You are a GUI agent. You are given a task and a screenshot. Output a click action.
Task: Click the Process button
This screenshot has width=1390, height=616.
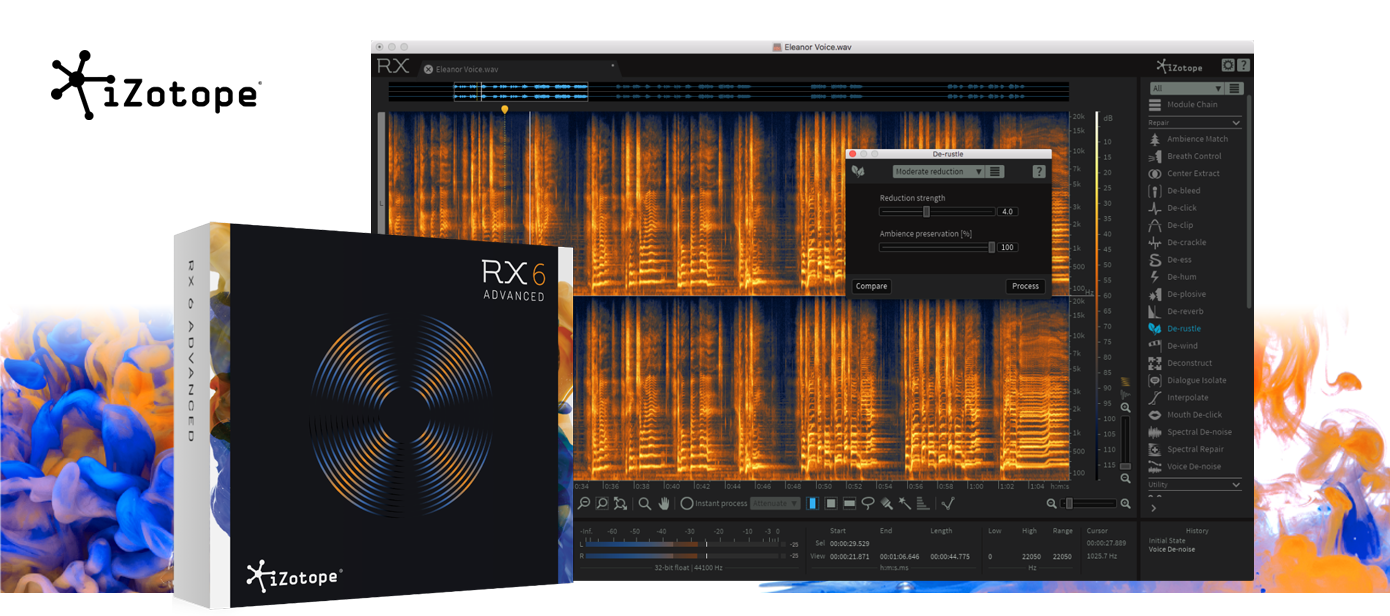tap(1025, 286)
